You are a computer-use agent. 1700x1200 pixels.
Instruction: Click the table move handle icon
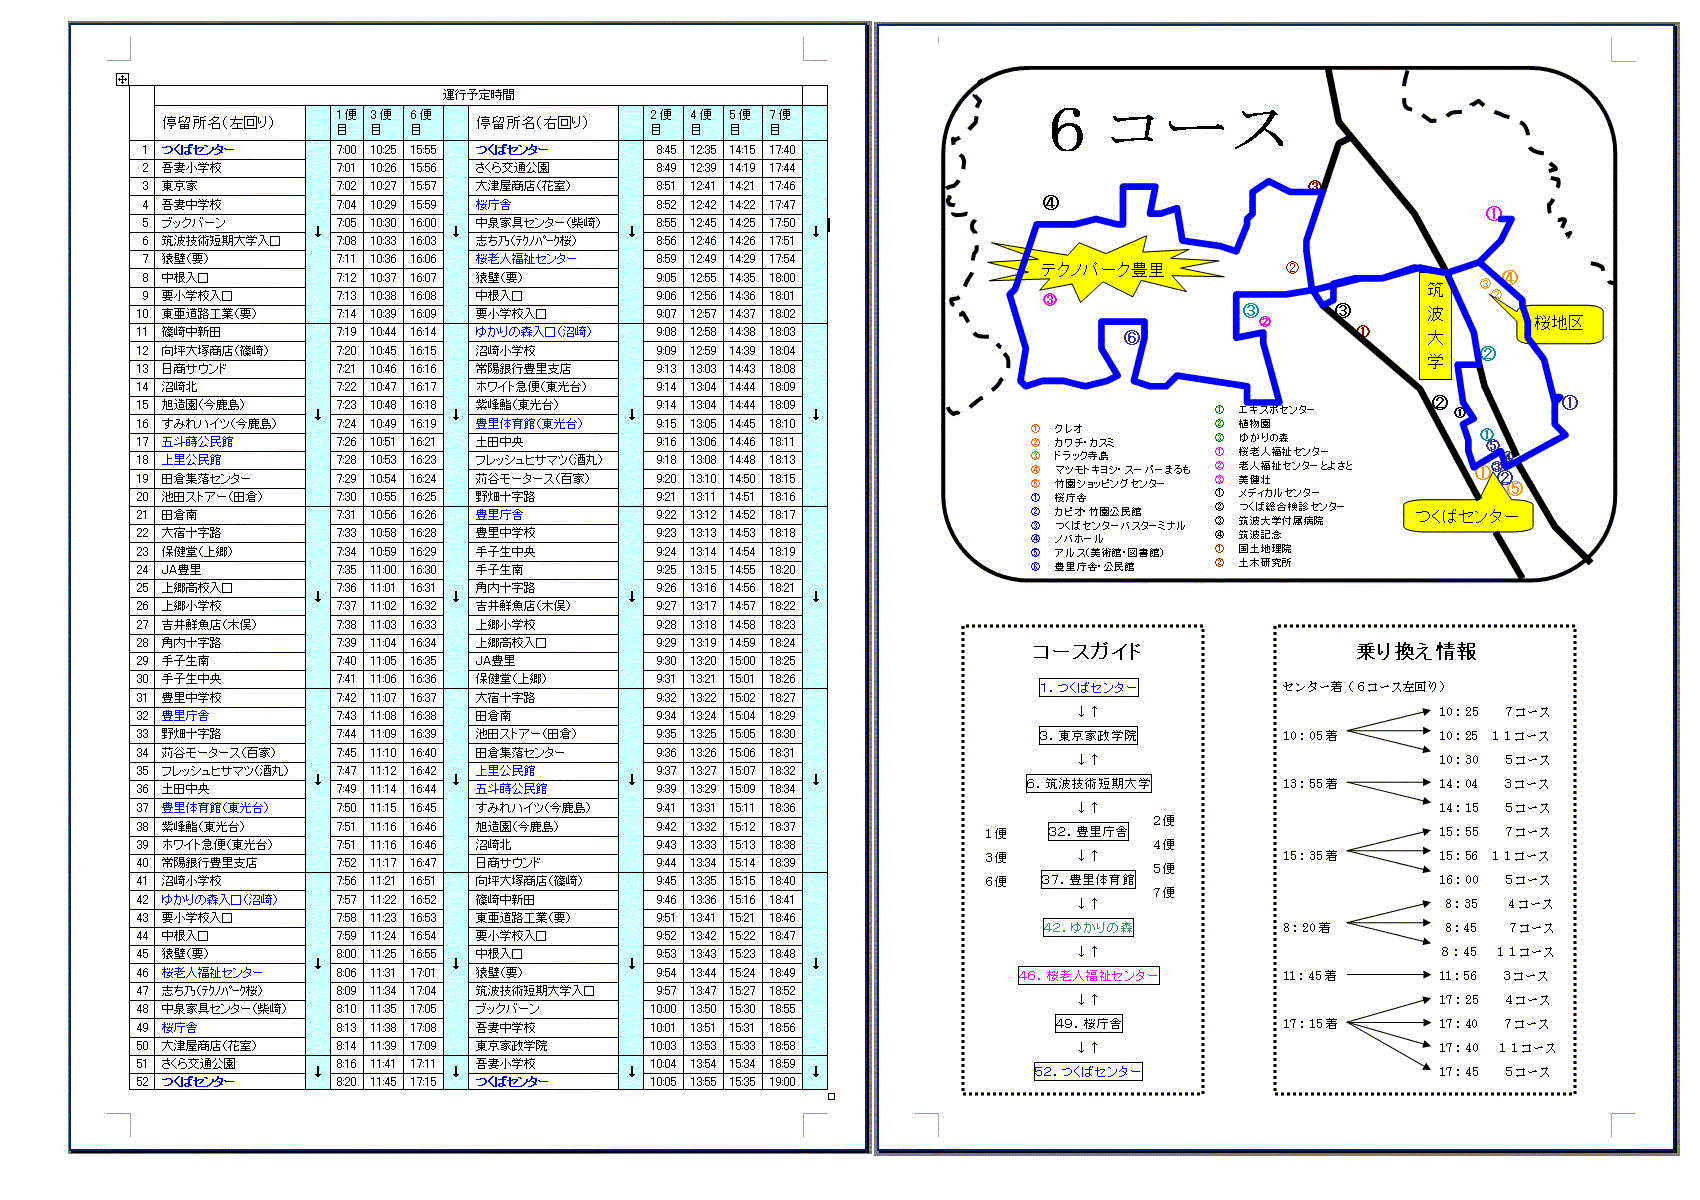122,79
